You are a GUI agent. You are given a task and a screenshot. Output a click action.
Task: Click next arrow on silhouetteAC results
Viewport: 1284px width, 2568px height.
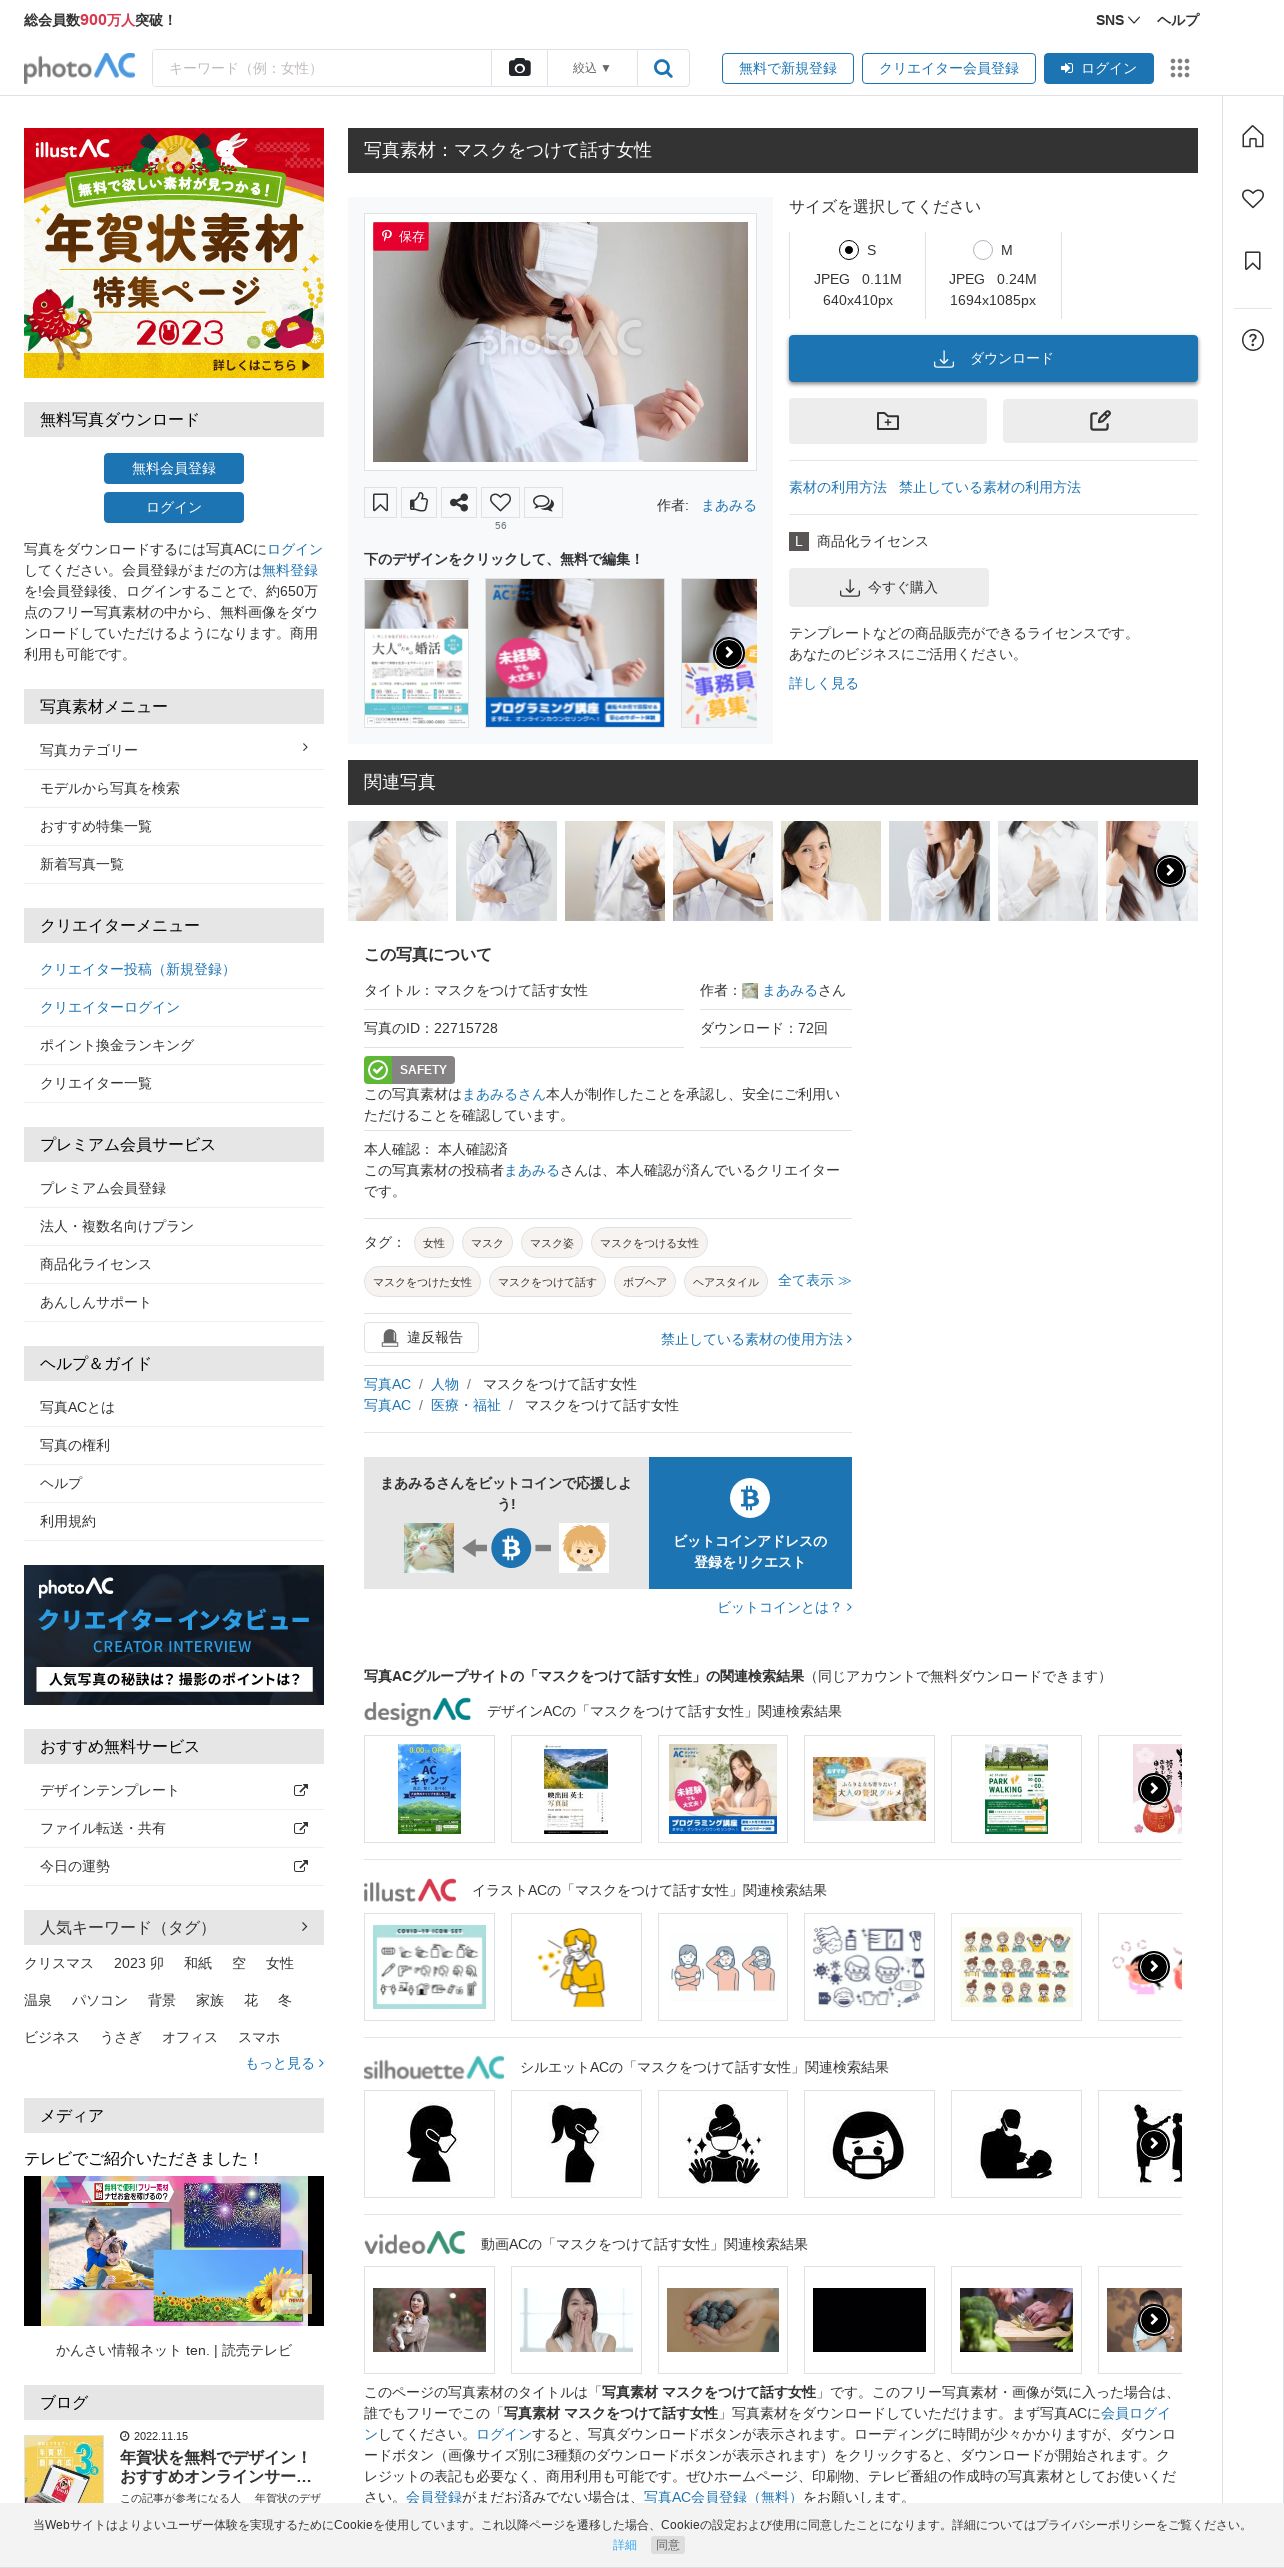[1154, 2143]
